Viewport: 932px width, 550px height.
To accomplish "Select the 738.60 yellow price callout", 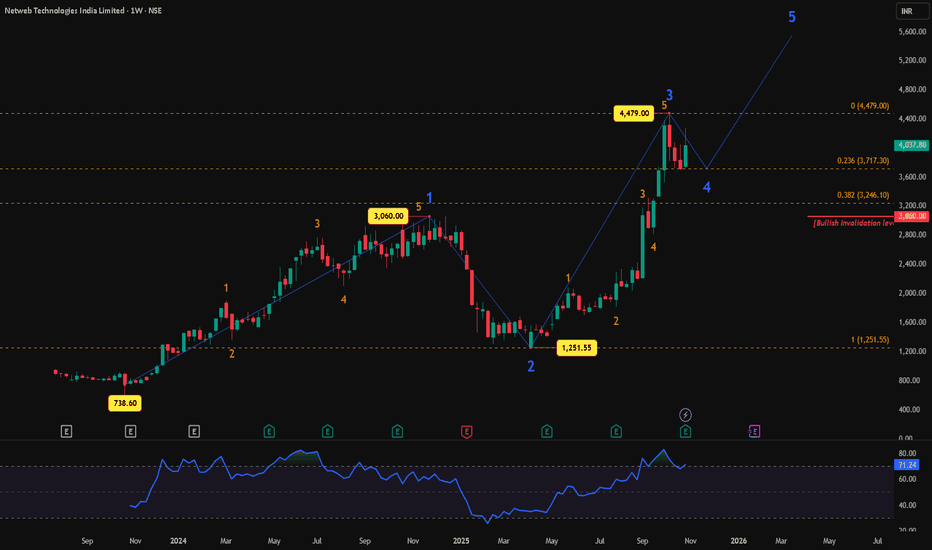I will pyautogui.click(x=125, y=403).
